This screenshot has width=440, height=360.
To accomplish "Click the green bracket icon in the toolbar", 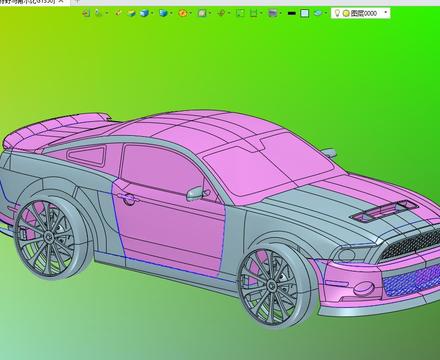I will tap(254, 13).
